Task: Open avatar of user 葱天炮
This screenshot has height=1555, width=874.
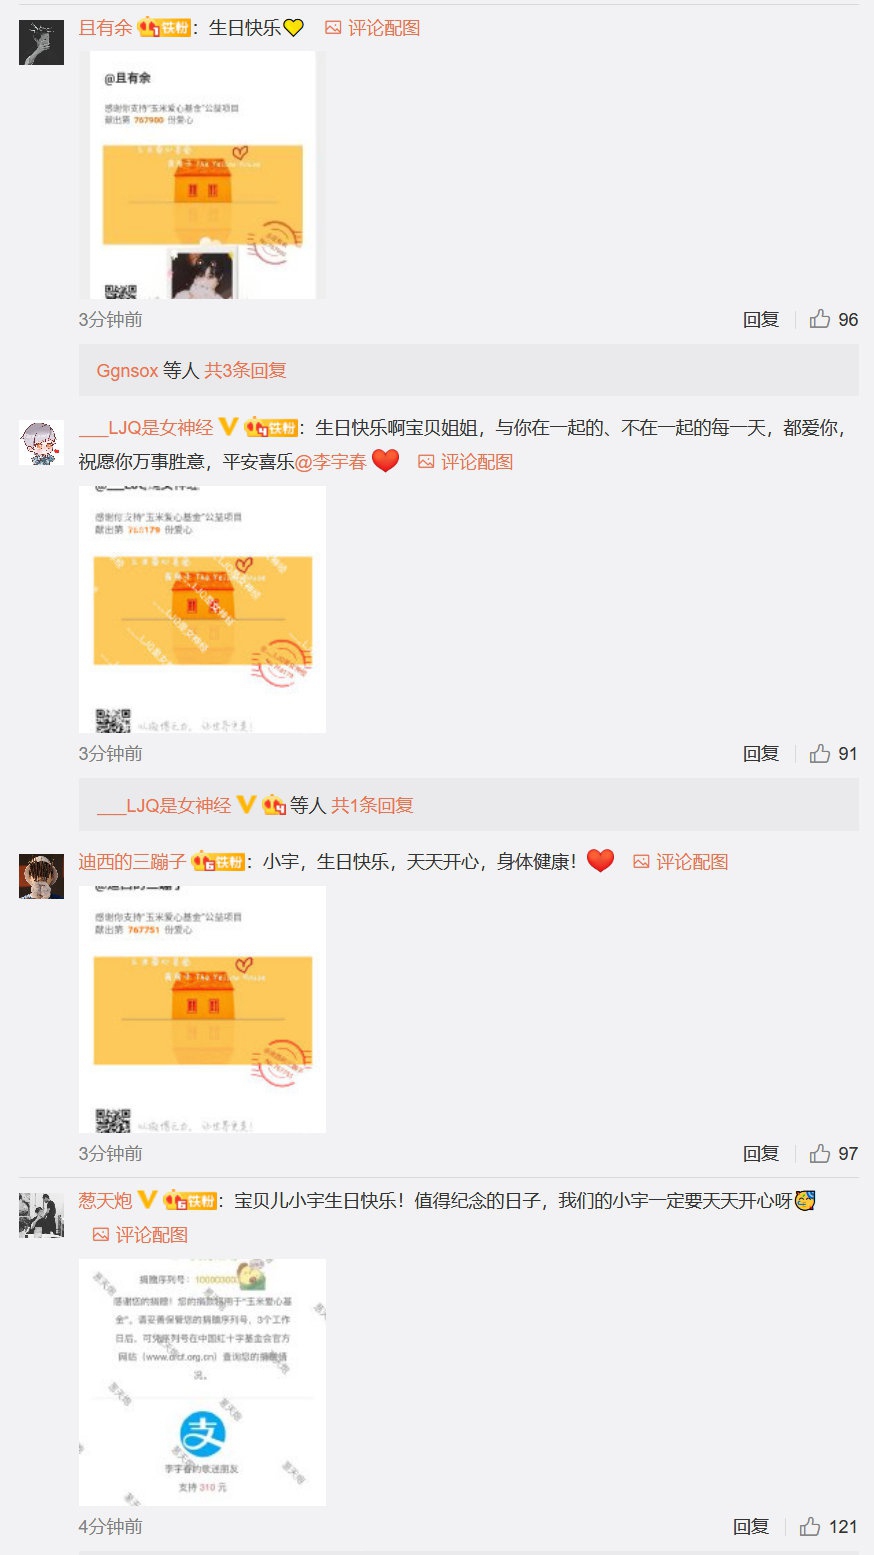Action: 41,1215
